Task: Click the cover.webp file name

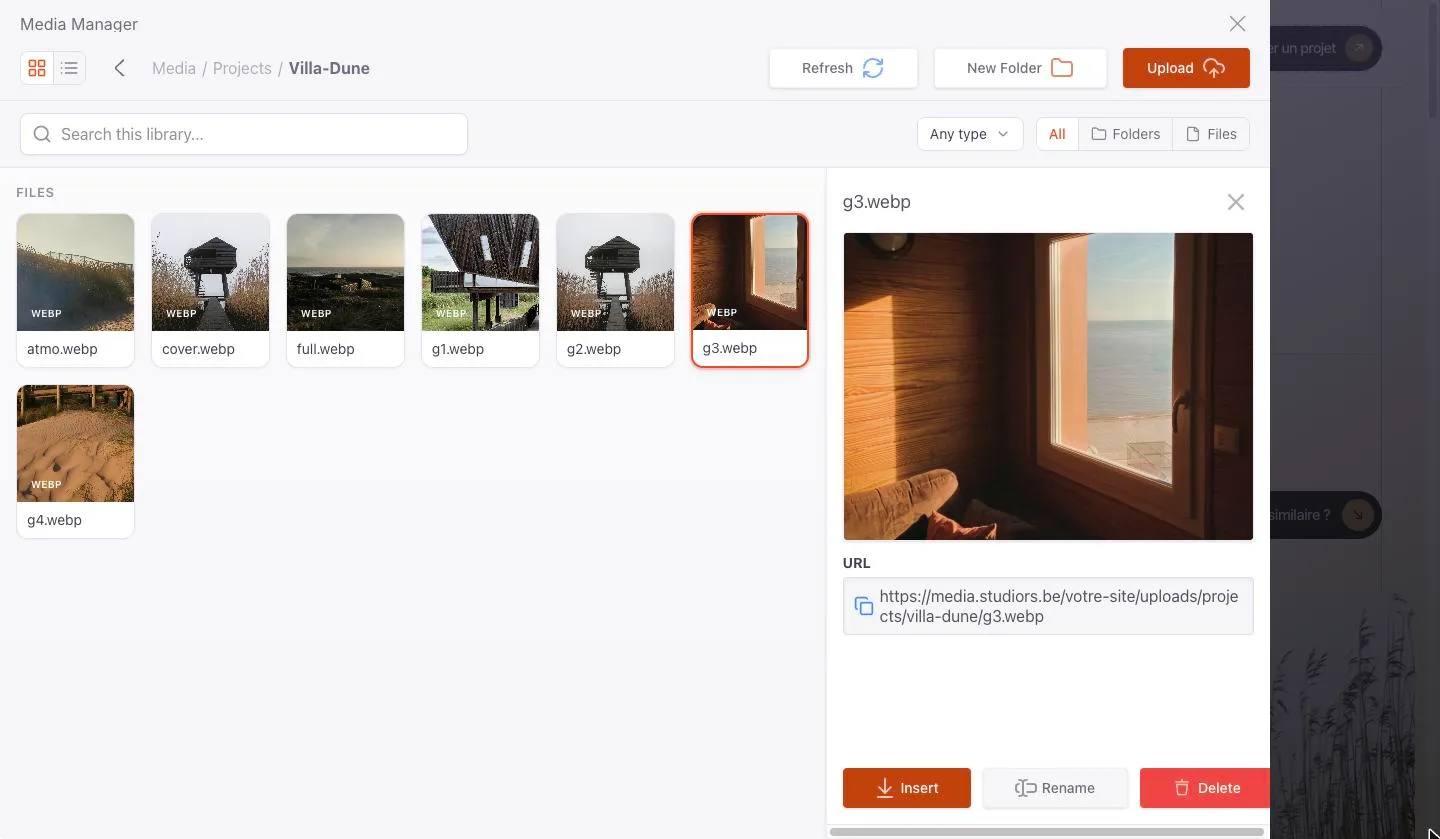Action: point(198,349)
